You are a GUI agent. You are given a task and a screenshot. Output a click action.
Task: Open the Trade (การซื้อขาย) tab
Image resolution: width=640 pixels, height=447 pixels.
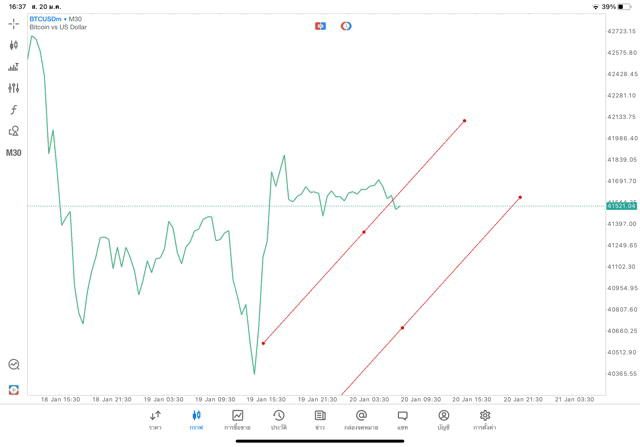pyautogui.click(x=238, y=419)
